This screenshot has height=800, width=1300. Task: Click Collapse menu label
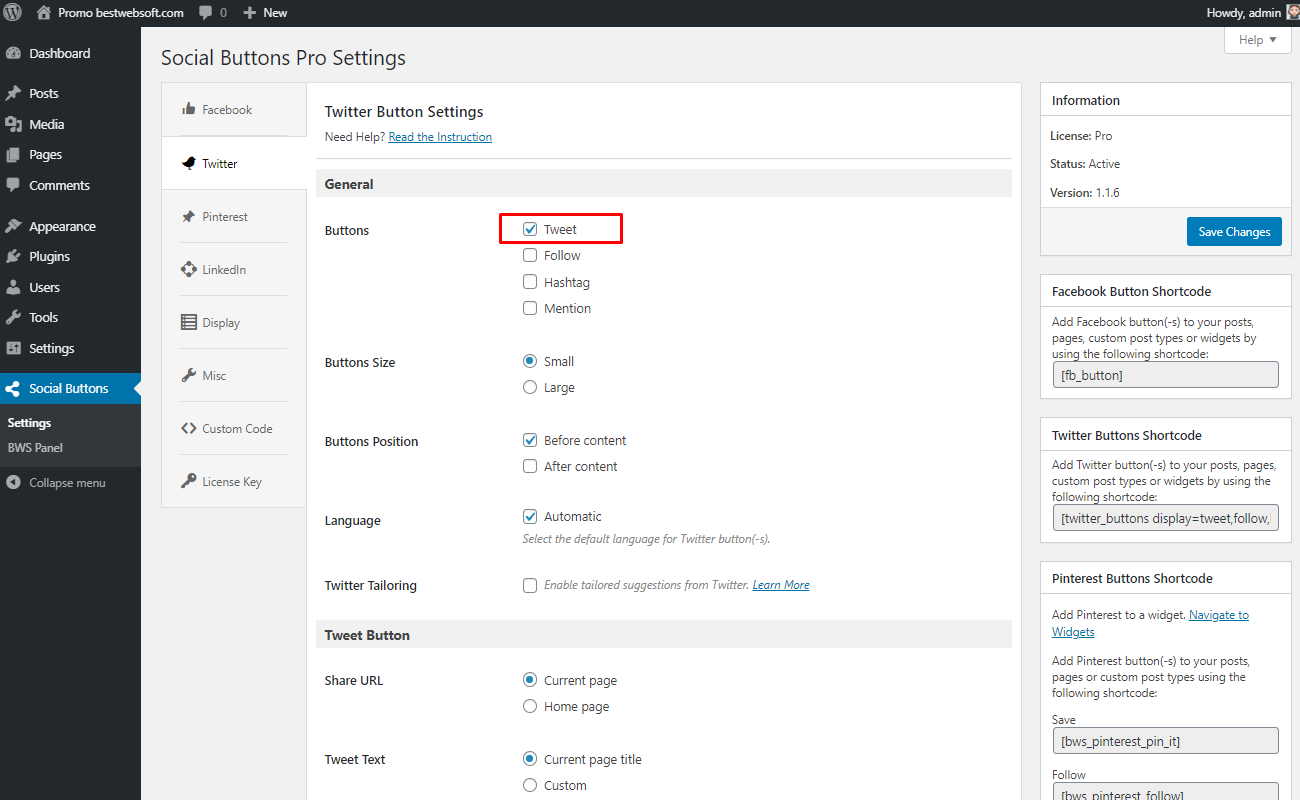click(x=67, y=483)
